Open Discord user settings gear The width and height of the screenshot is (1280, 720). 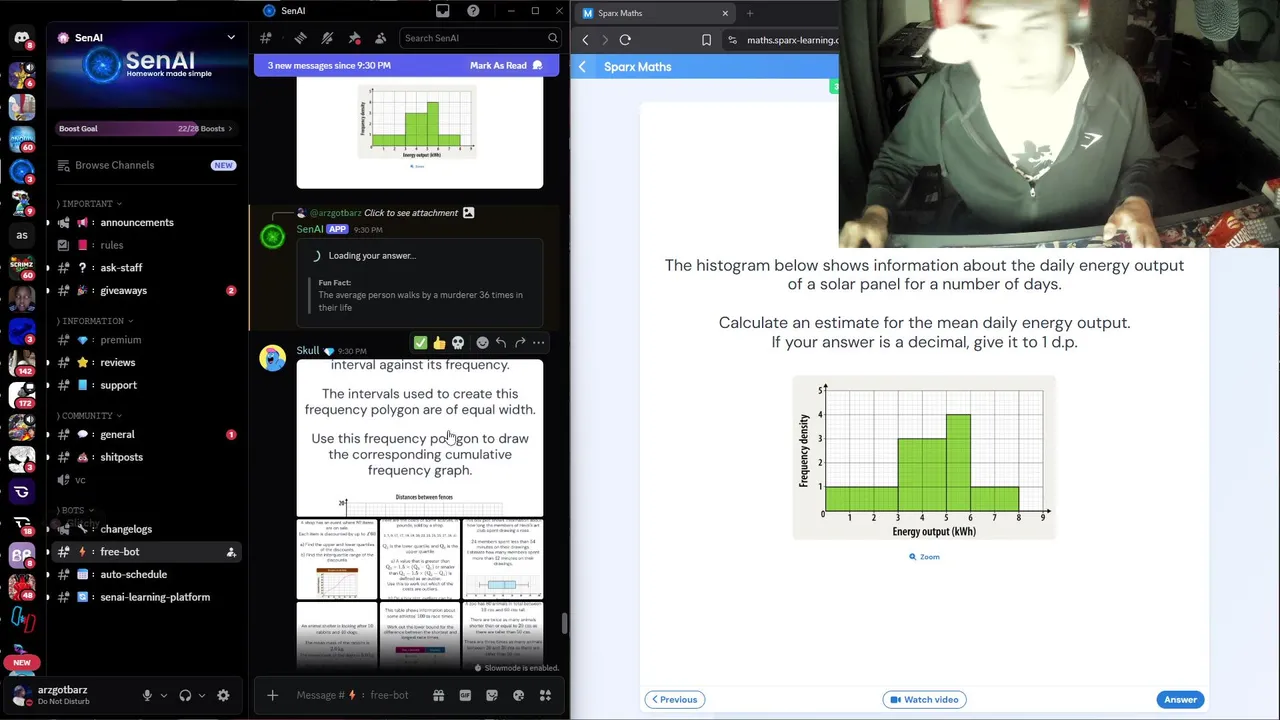pos(223,696)
